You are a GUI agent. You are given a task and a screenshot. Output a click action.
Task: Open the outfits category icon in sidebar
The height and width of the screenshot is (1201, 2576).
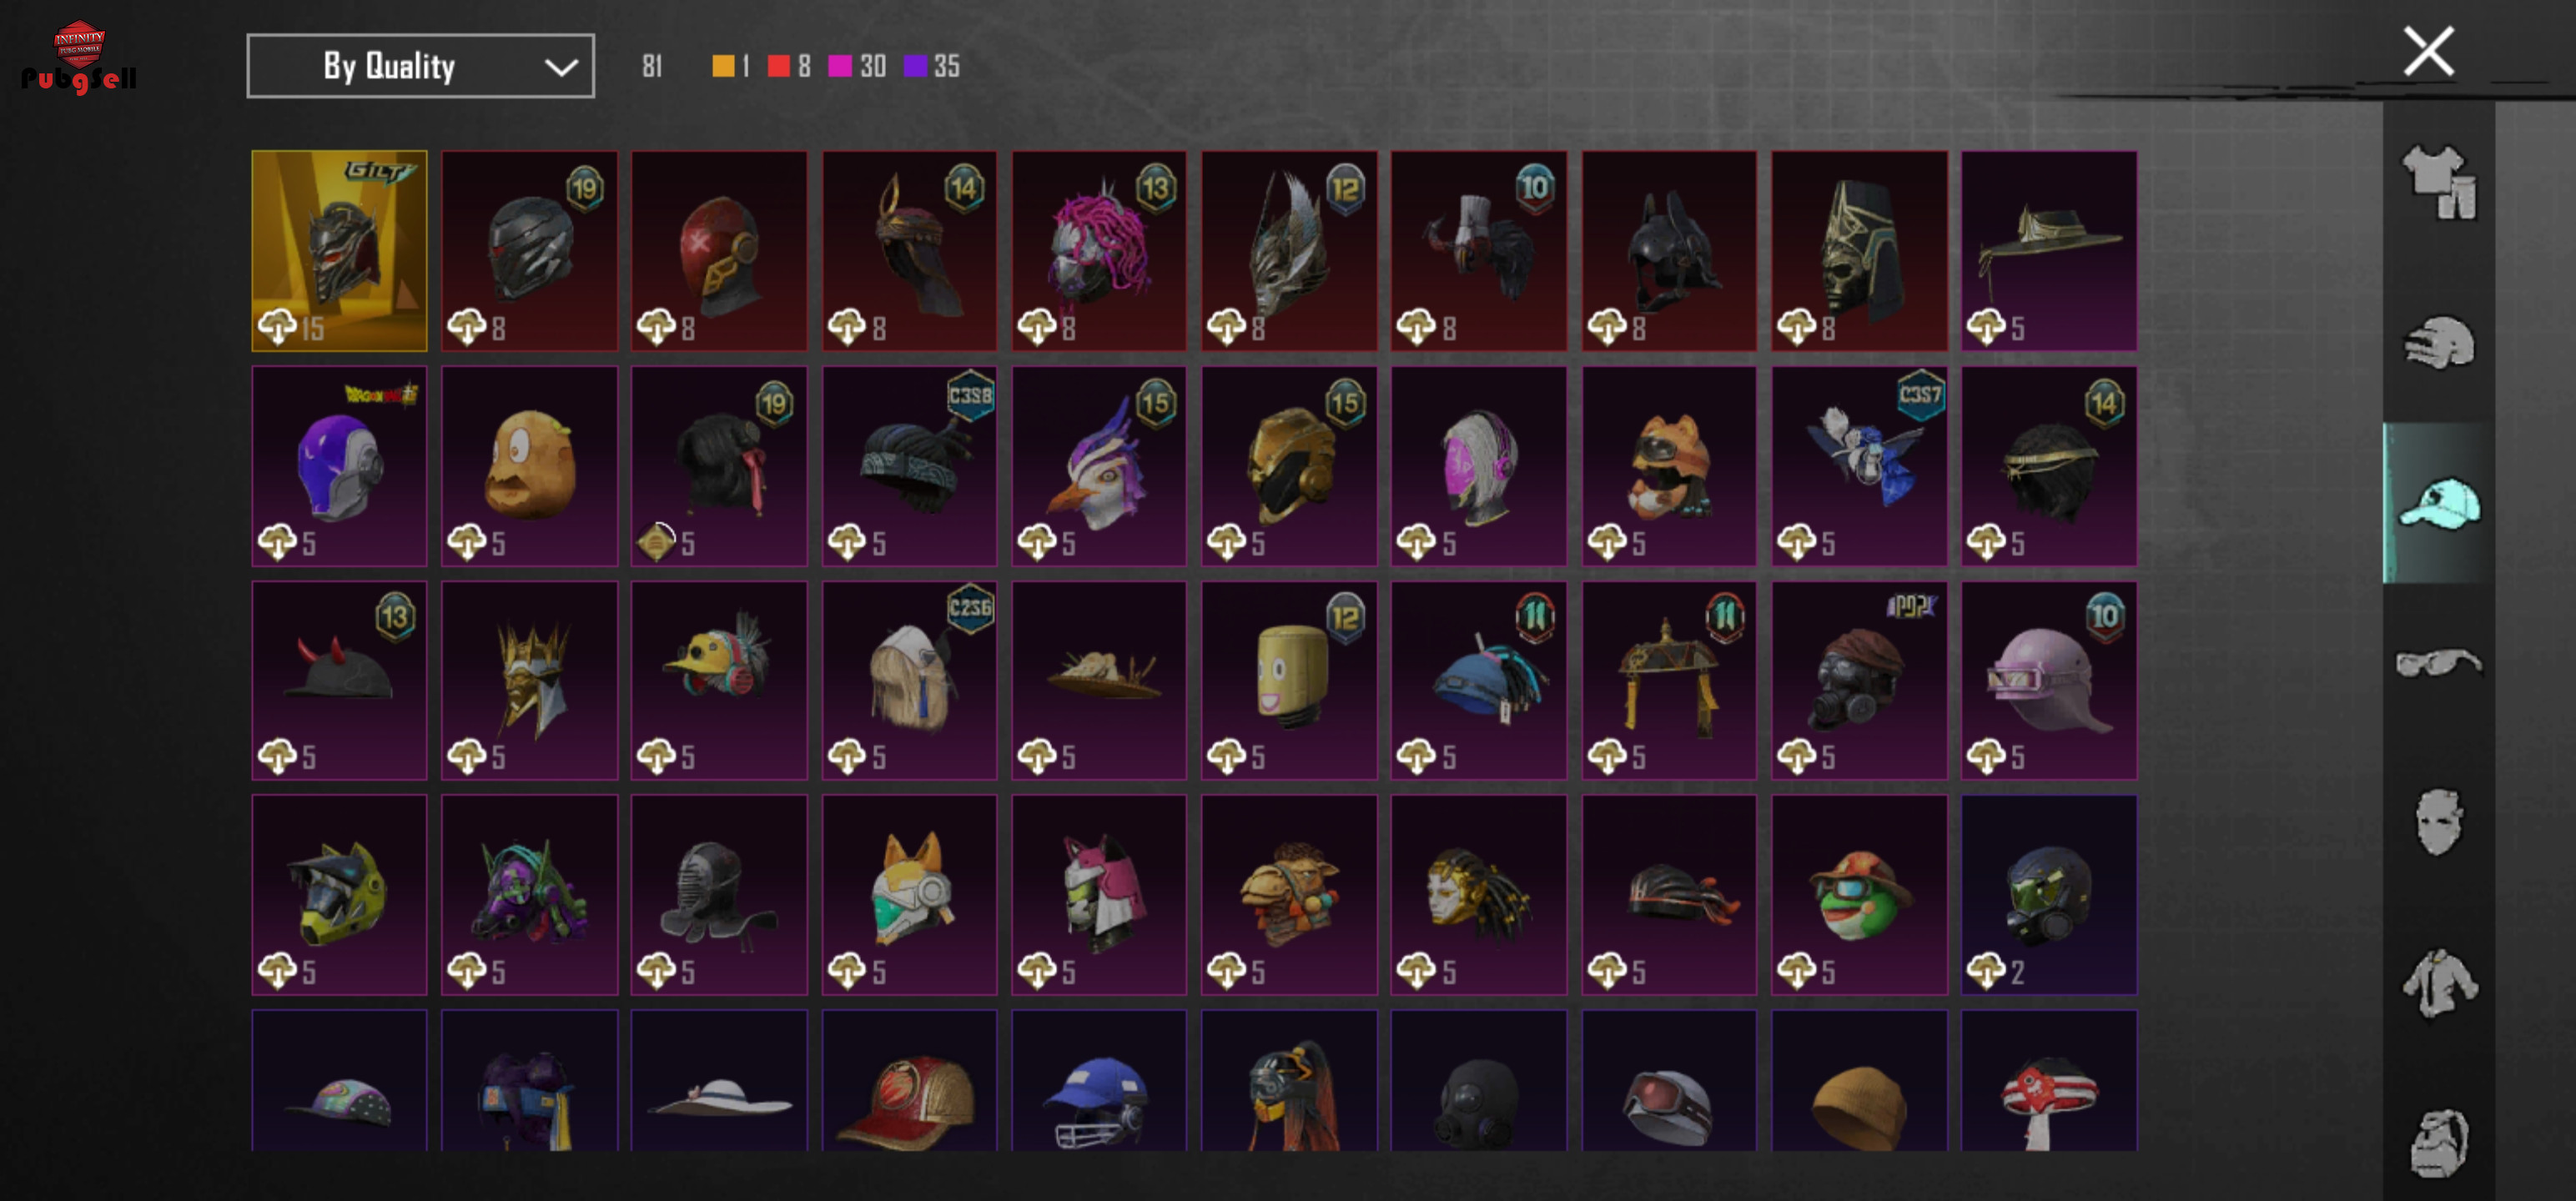pos(2439,182)
